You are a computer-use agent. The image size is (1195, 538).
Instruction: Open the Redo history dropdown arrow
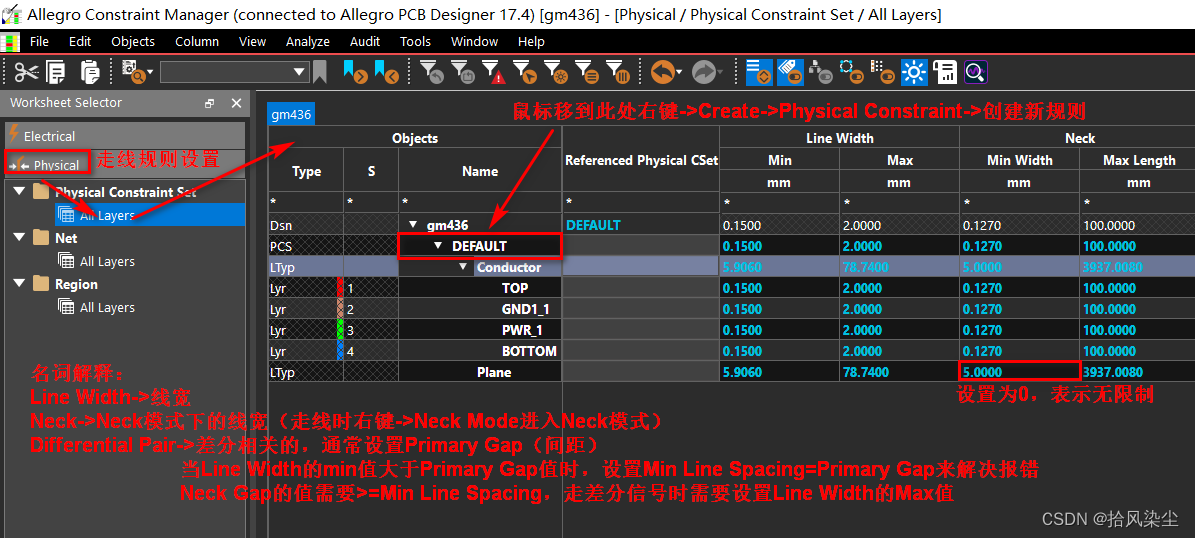pos(719,72)
